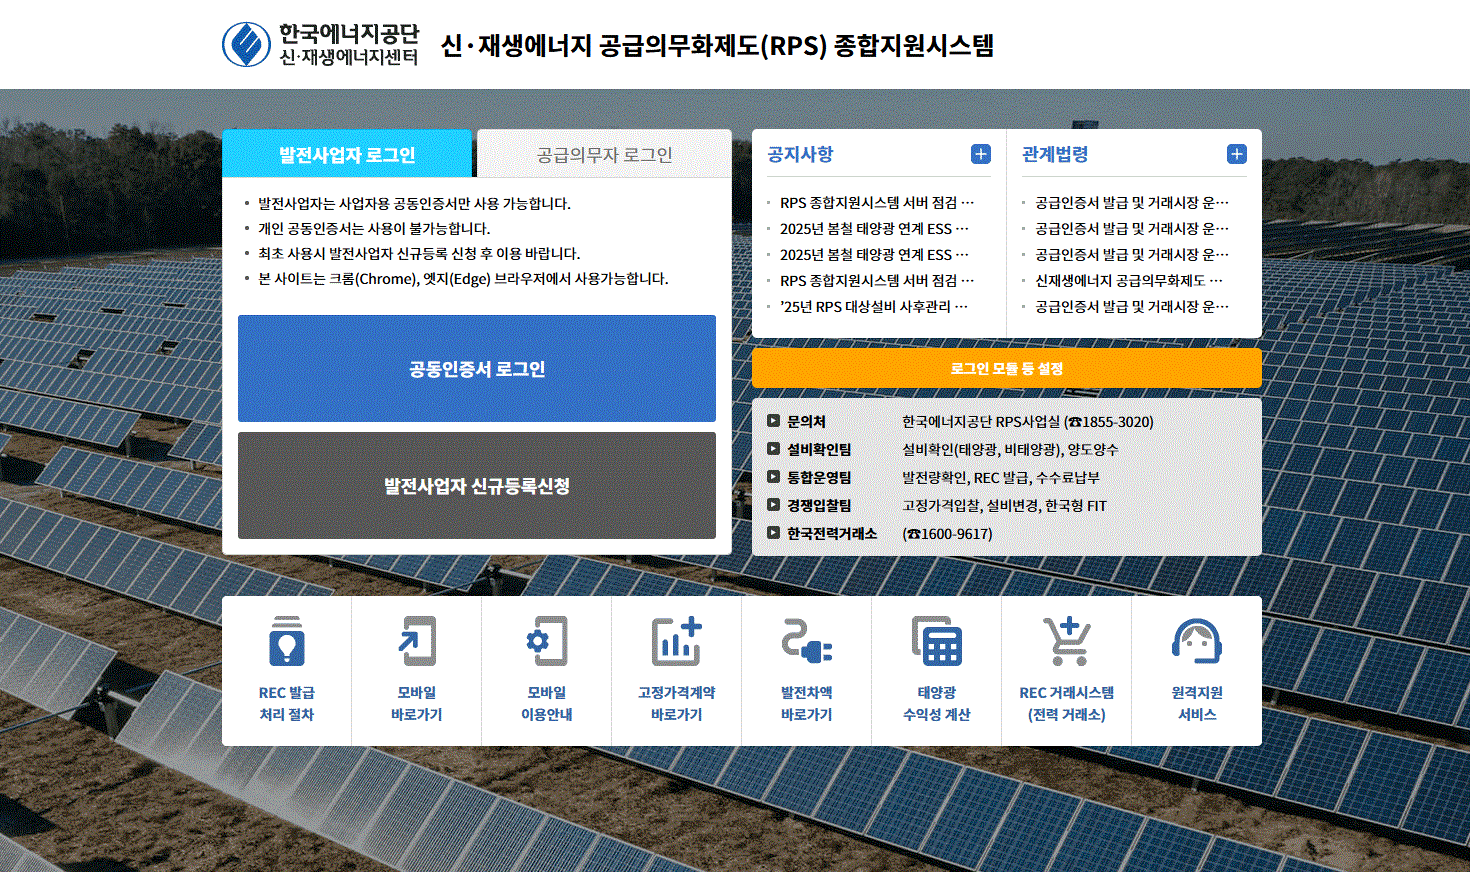Select the 발전사업자 로그인 tab
This screenshot has width=1470, height=872.
[347, 155]
